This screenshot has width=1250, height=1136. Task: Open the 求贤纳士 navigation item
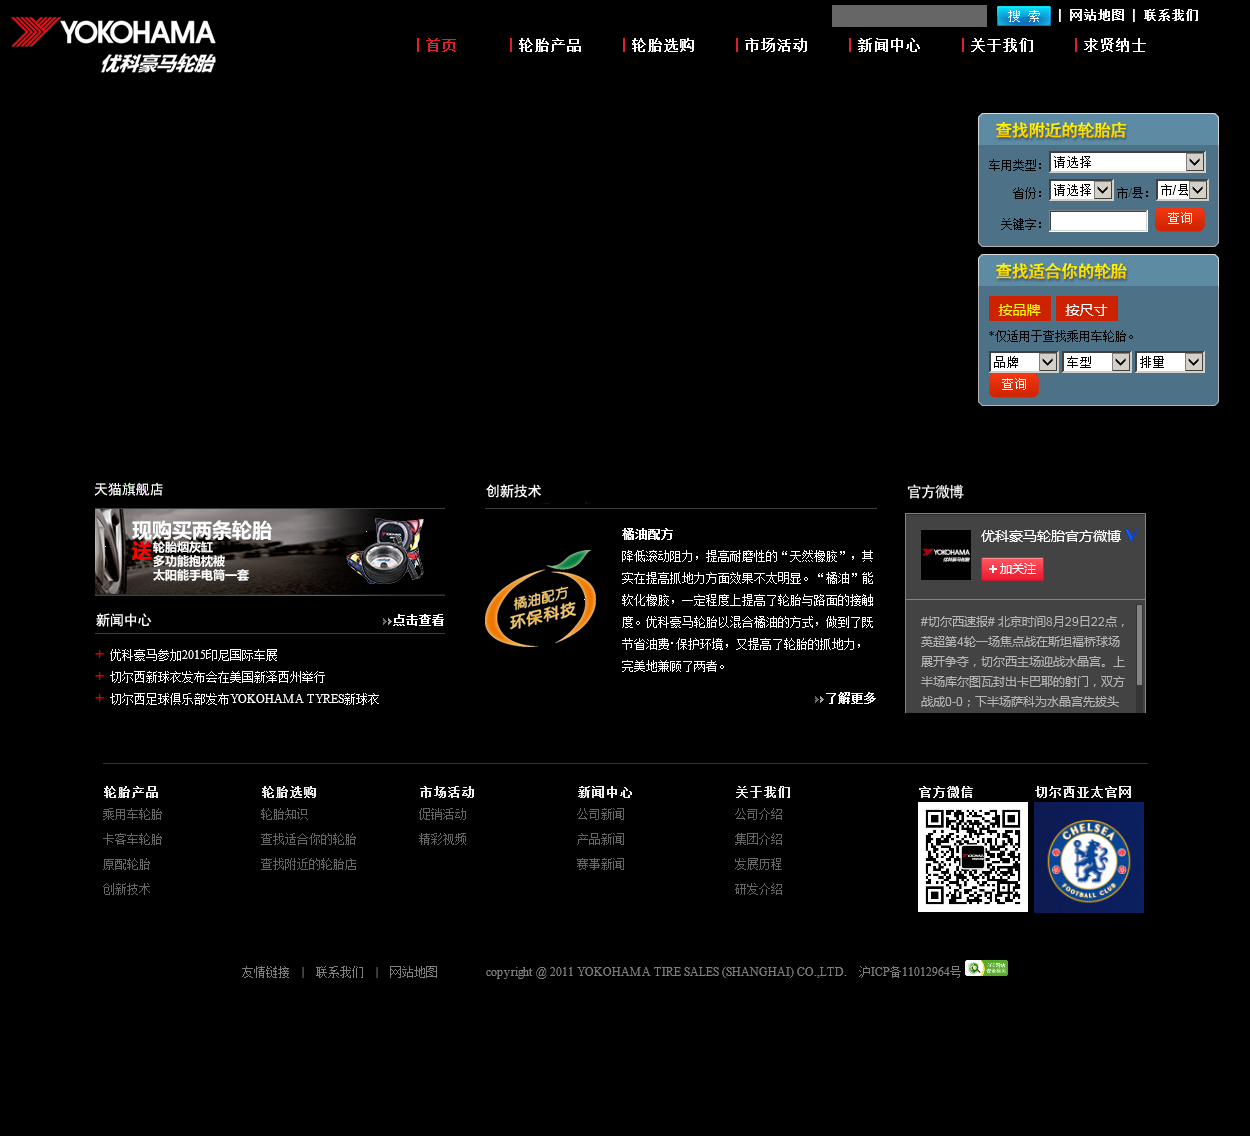(1114, 45)
